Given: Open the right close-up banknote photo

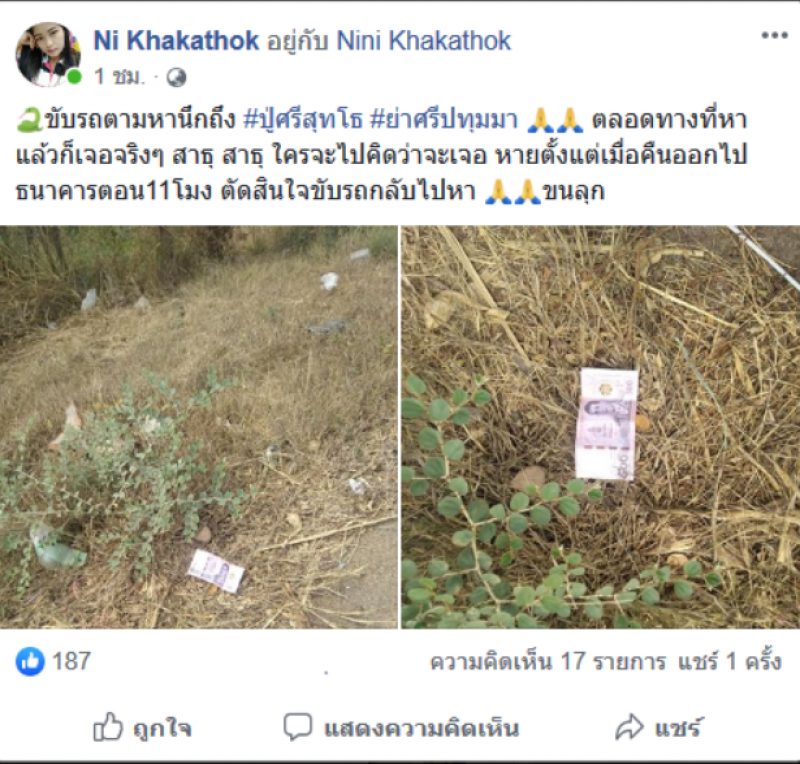Looking at the screenshot, I should coord(601,427).
